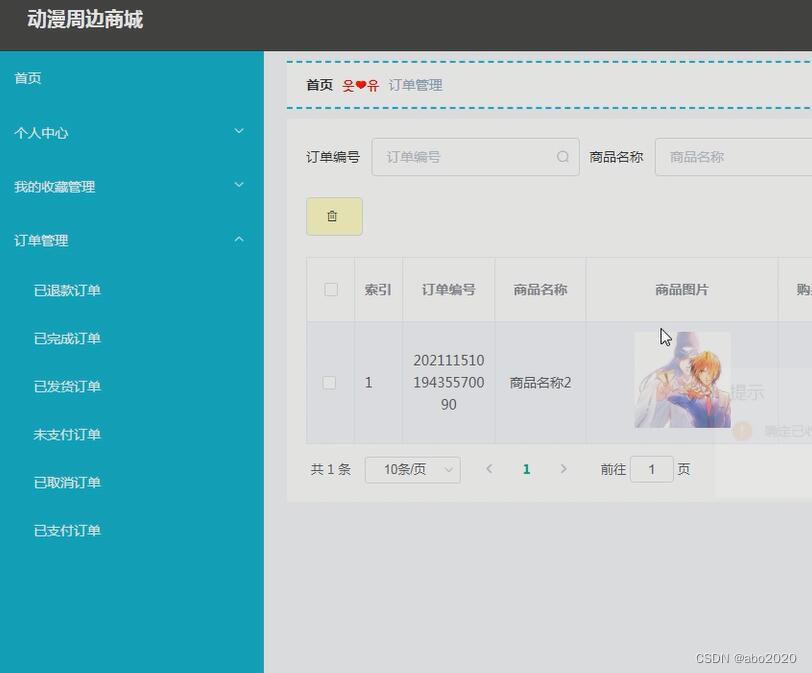The height and width of the screenshot is (673, 812).
Task: Click the 首页 breadcrumb link
Action: pos(320,85)
